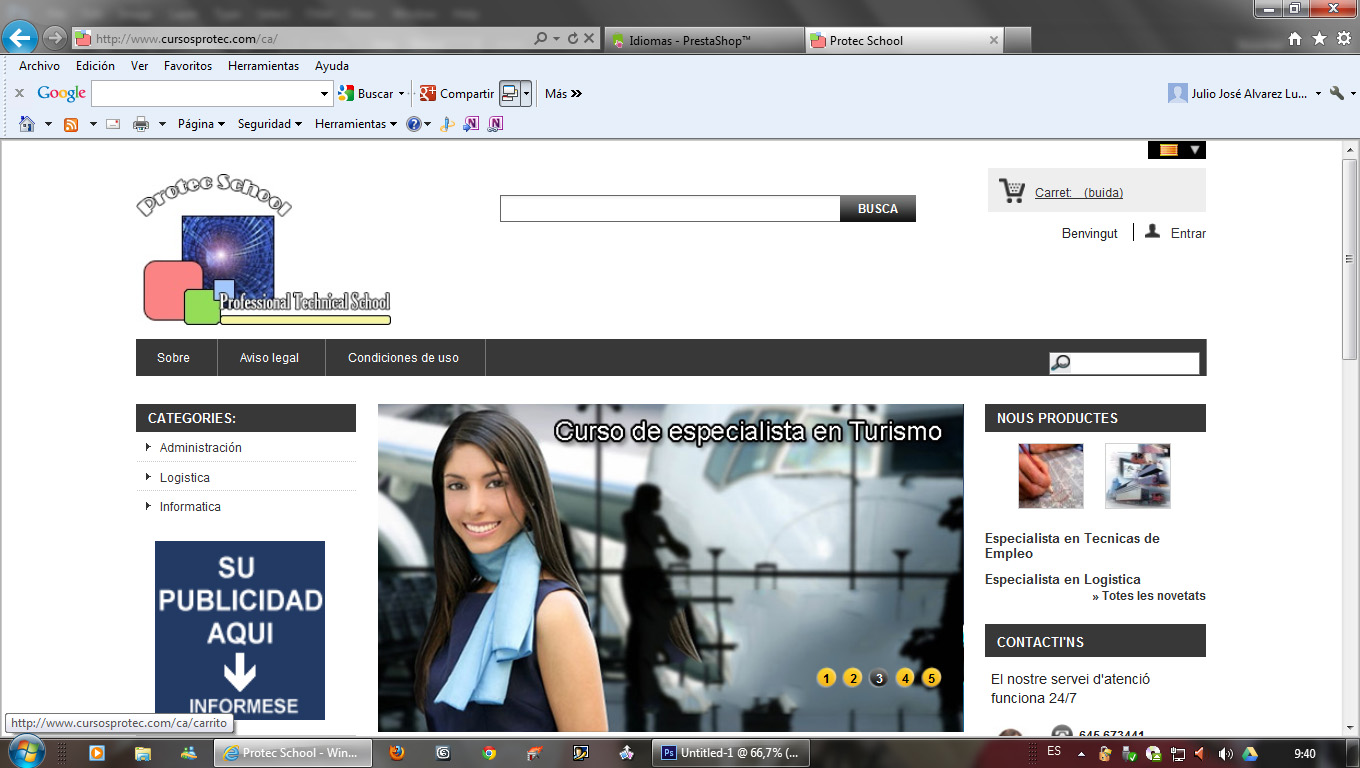Open Firefox from the taskbar

[397, 753]
